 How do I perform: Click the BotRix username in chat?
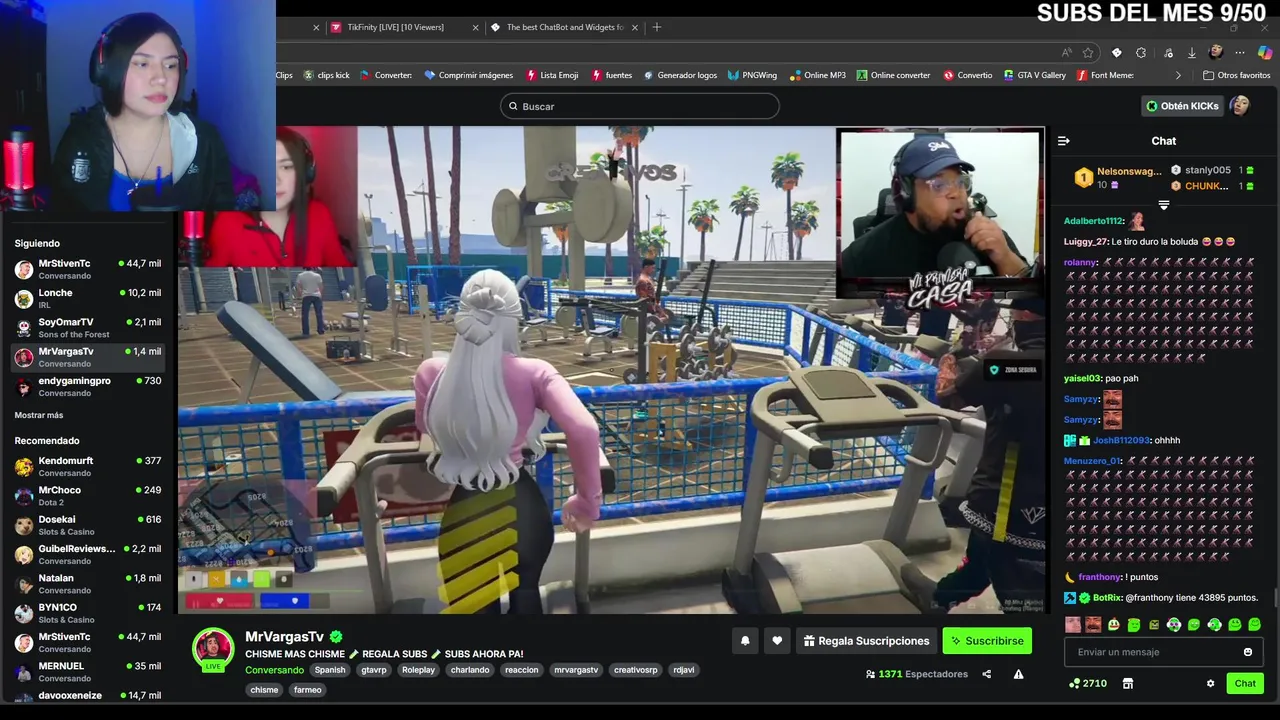[x=1107, y=598]
